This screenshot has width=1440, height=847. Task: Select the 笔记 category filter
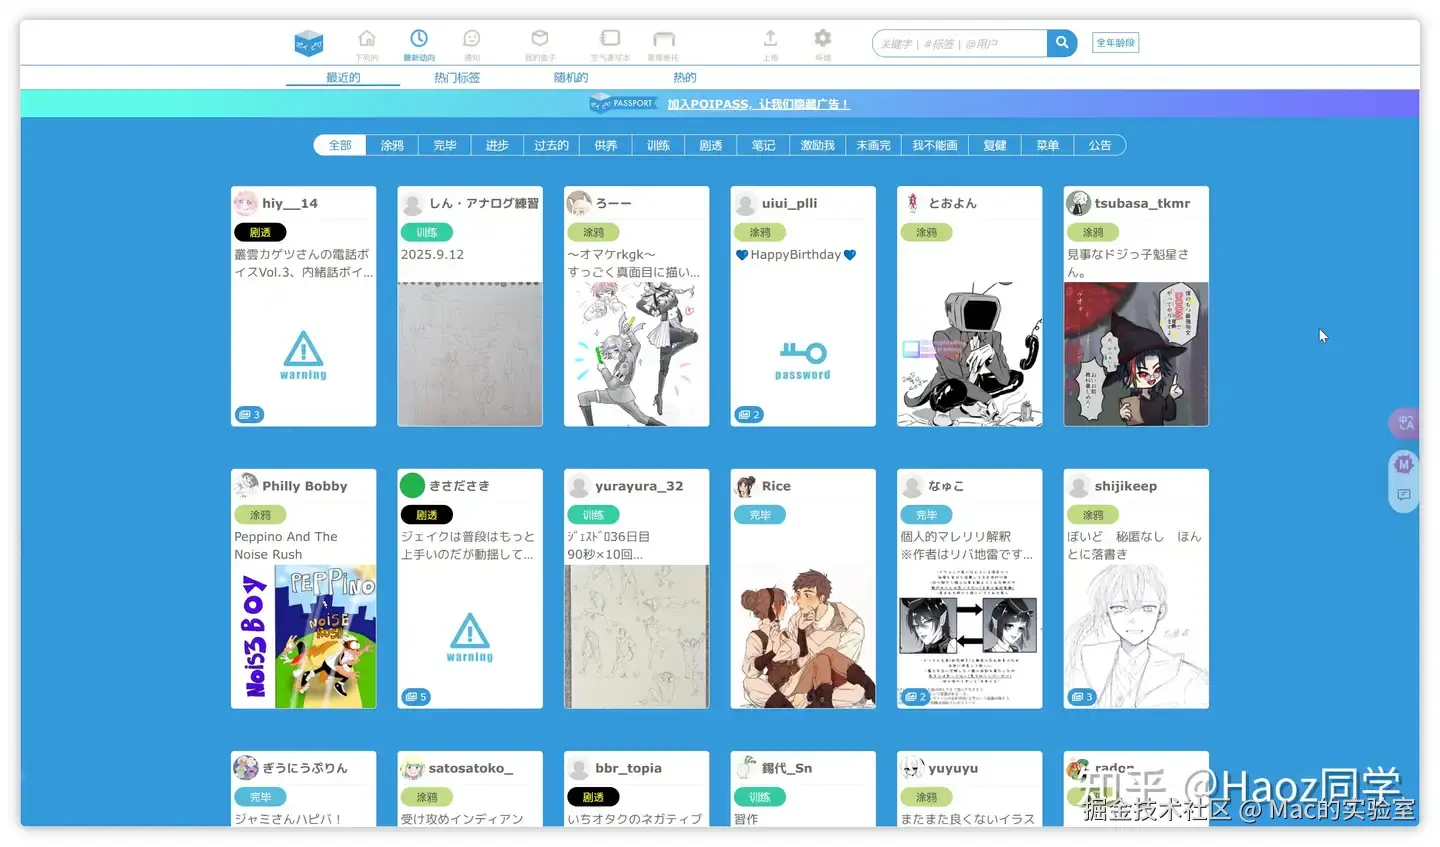point(763,145)
